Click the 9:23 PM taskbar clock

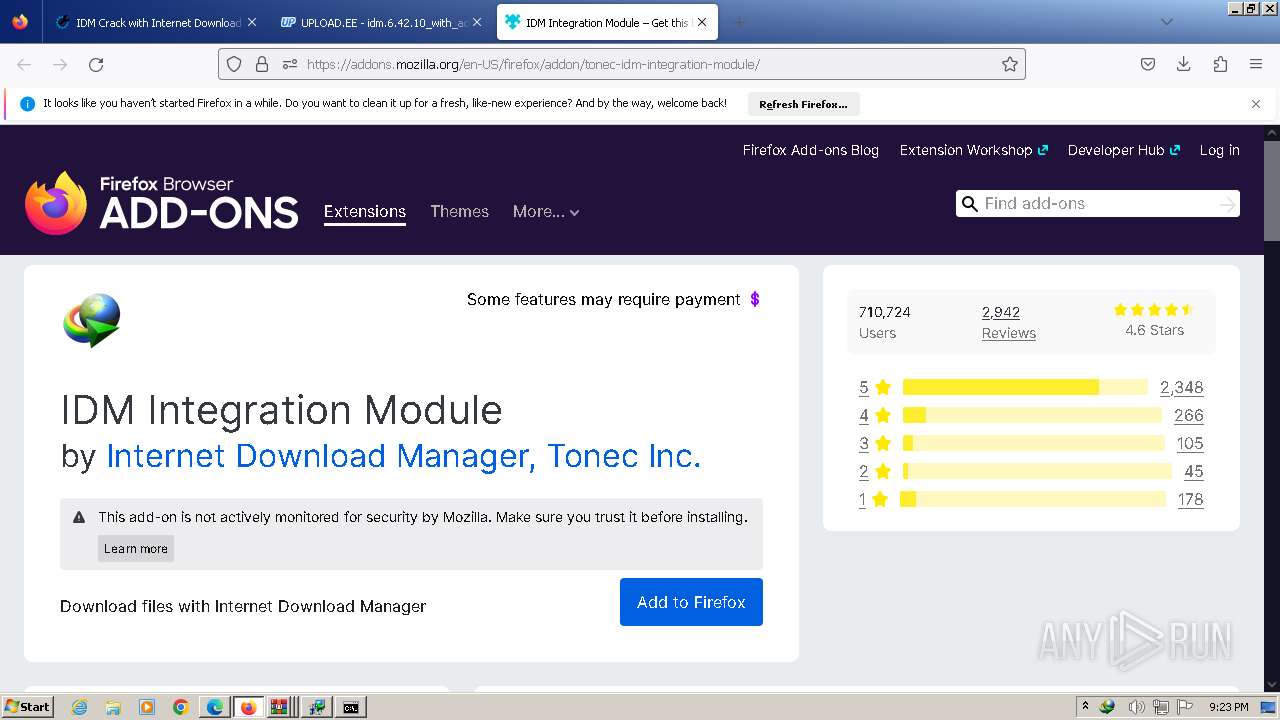[1228, 707]
